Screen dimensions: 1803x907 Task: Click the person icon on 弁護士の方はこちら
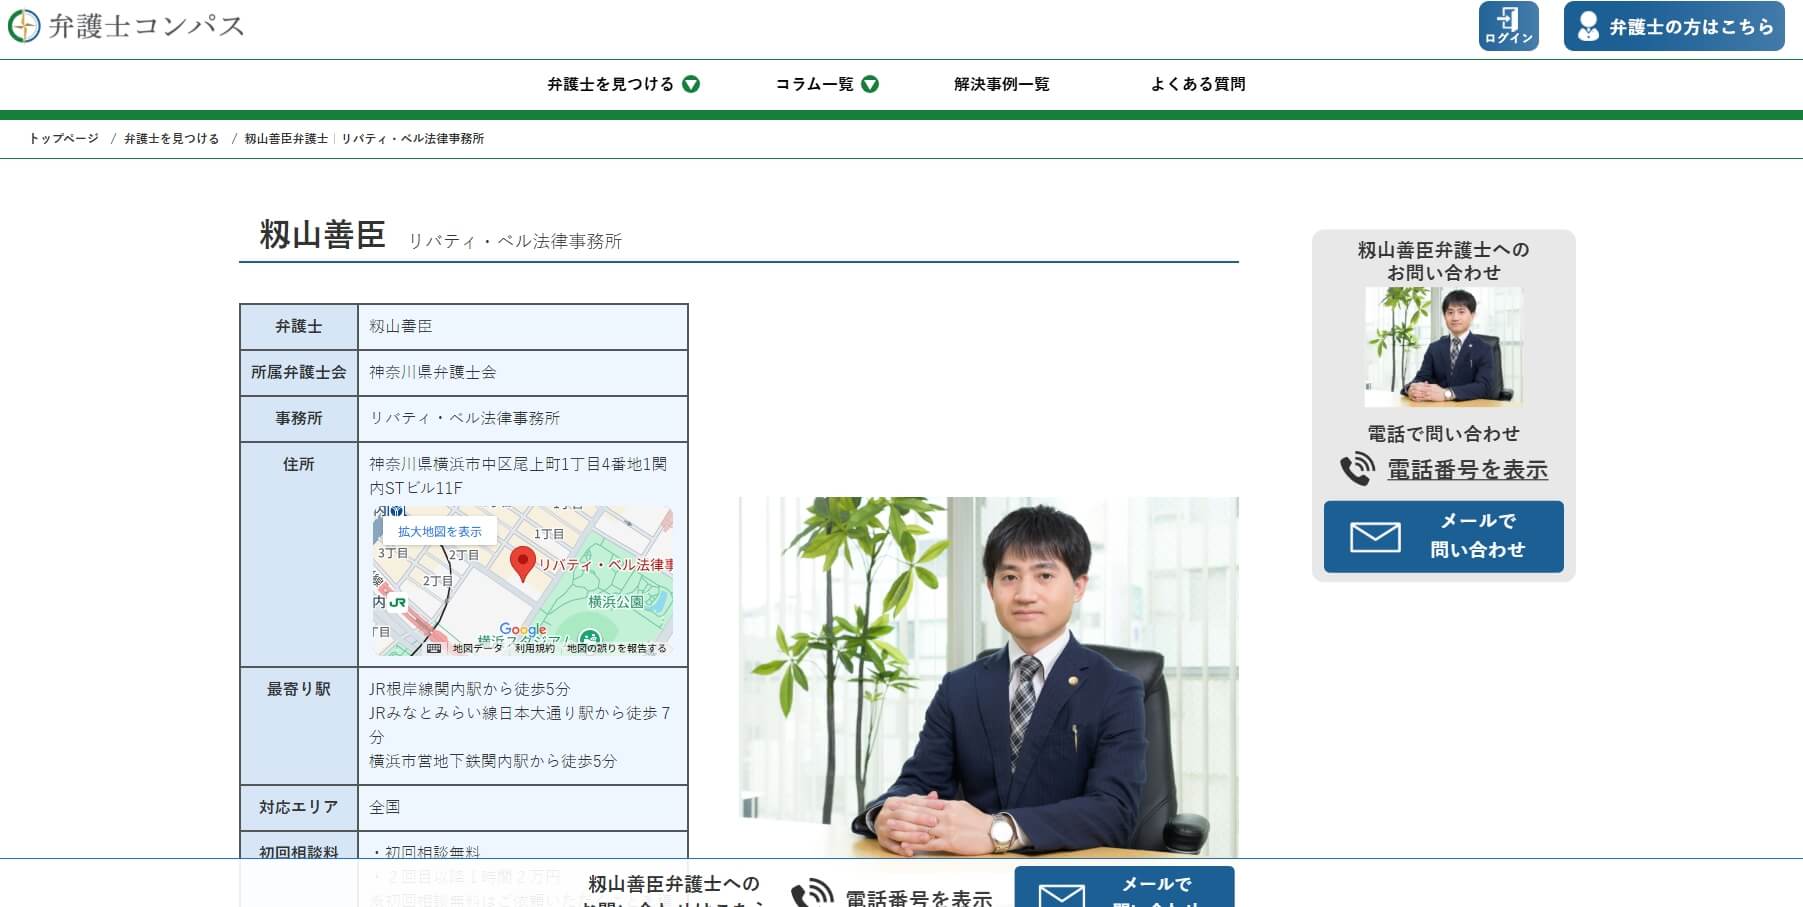point(1588,26)
